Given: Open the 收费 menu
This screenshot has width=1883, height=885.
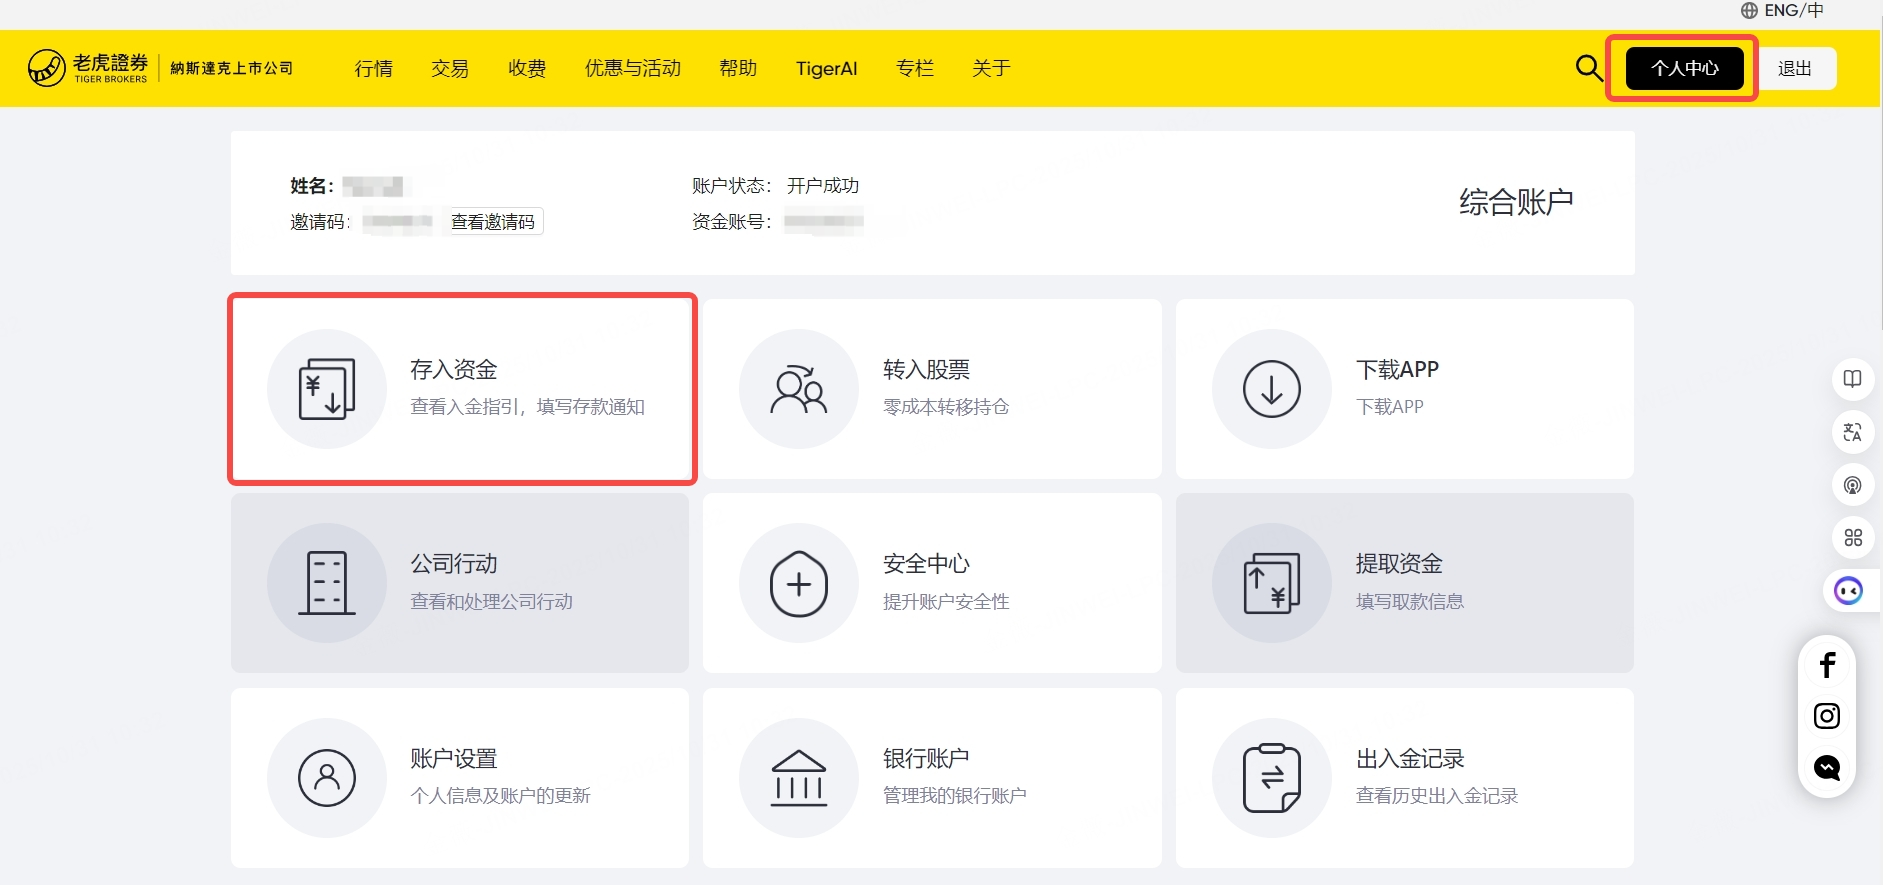Looking at the screenshot, I should point(527,68).
